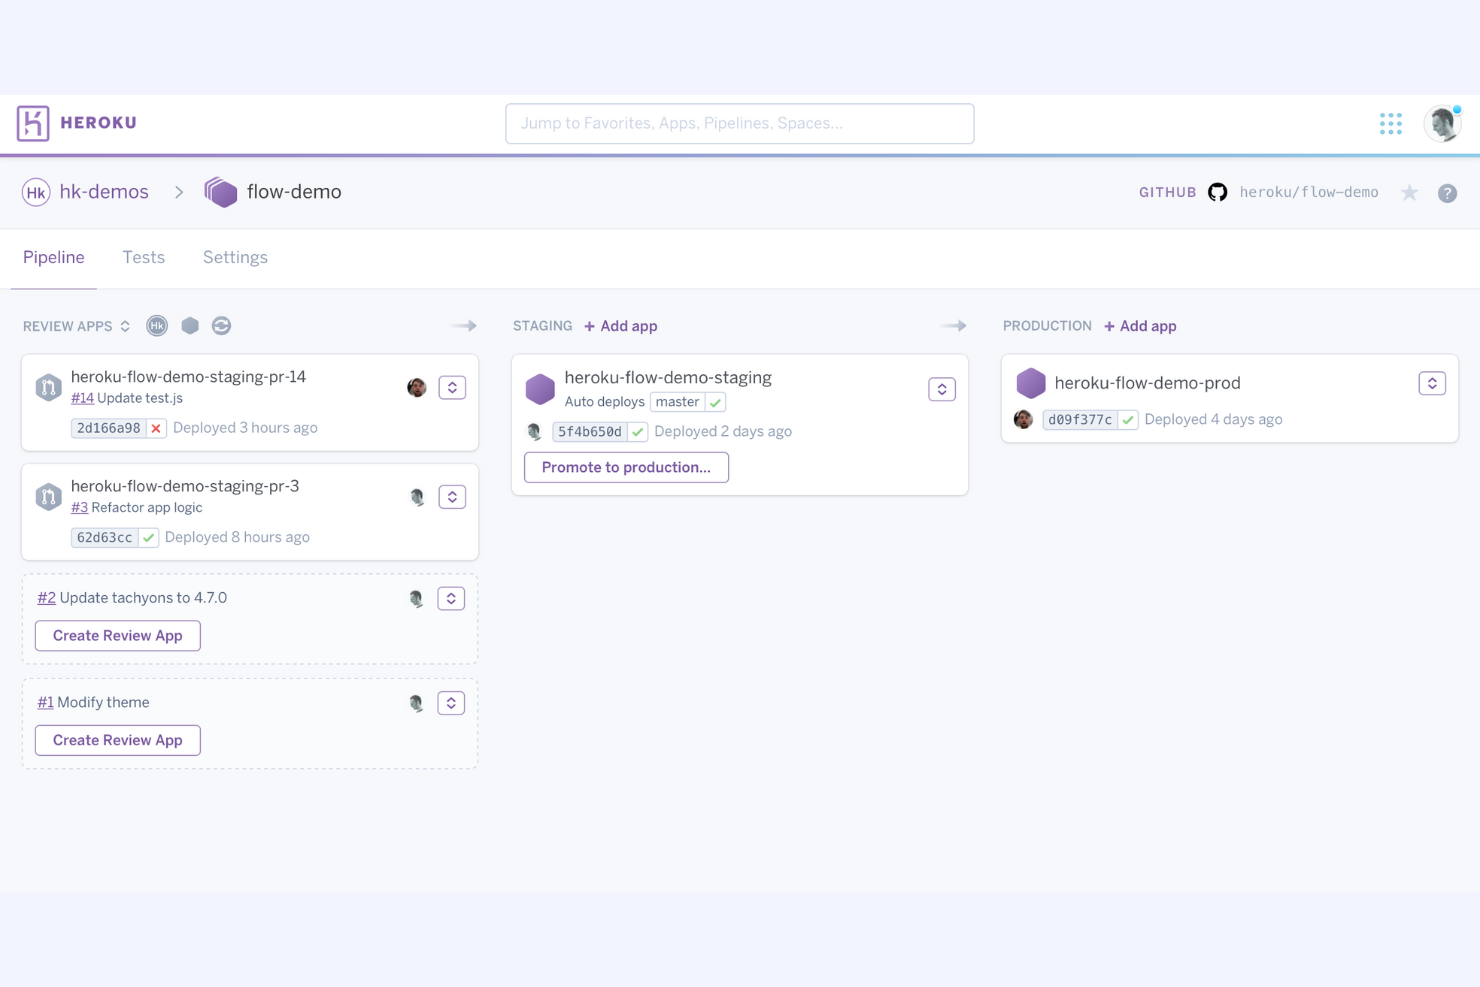This screenshot has width=1480, height=987.
Task: Click the hexagon filter icon beside Hk
Action: pos(190,325)
